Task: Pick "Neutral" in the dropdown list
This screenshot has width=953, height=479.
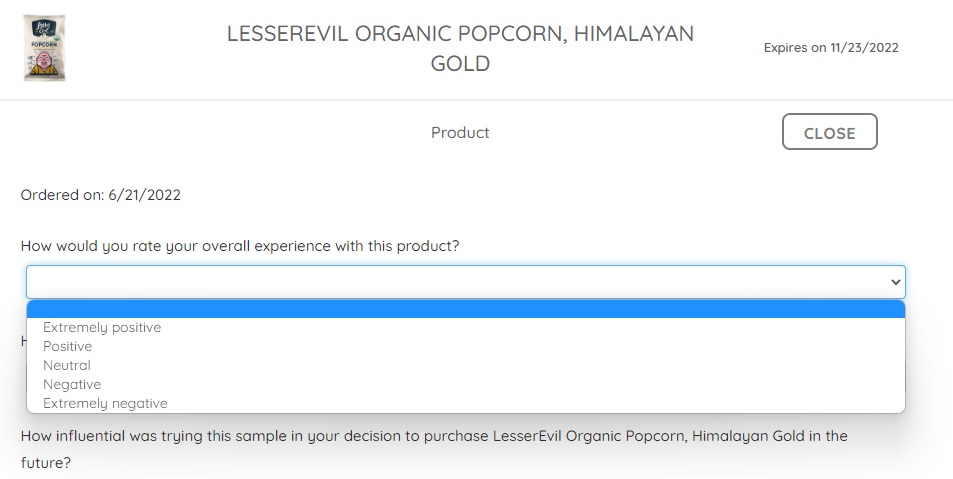Action: coord(67,365)
